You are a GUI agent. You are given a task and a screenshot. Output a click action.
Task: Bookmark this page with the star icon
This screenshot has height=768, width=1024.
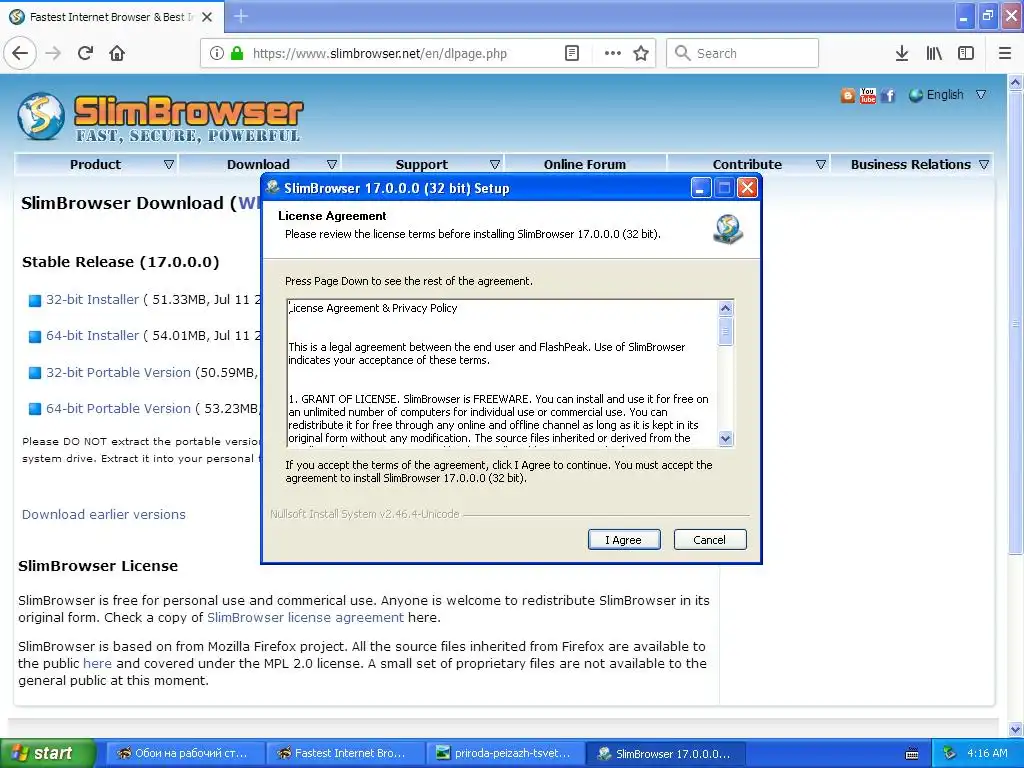tap(641, 53)
